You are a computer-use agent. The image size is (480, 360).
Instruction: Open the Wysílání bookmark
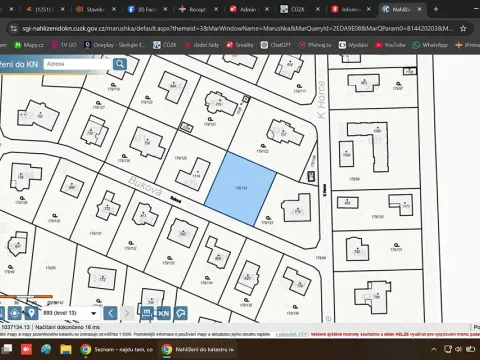[353, 45]
